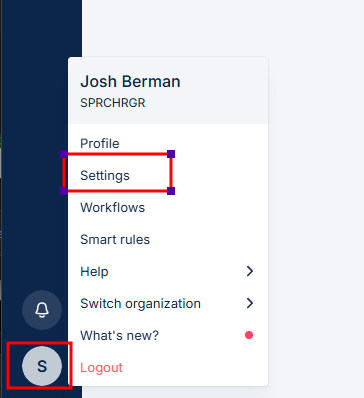The image size is (364, 398).
Task: Click the red dot beside What's new
Action: pos(249,335)
